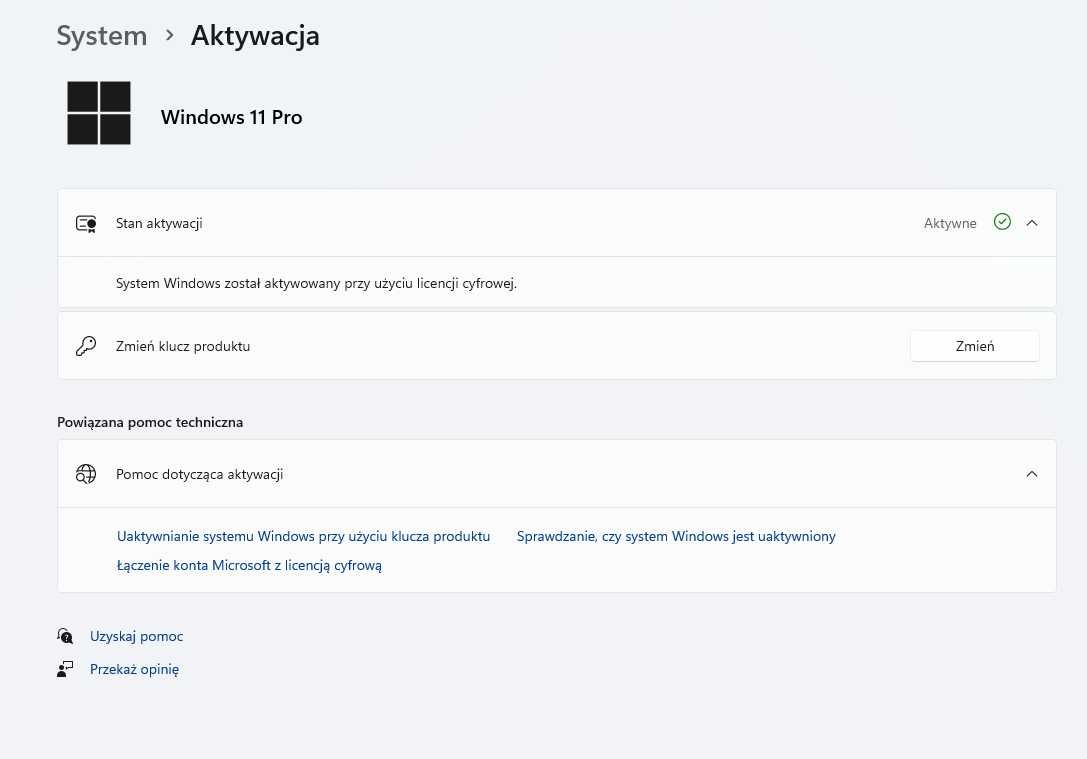The width and height of the screenshot is (1087, 759).
Task: Click the Aktywacja breadcrumb title
Action: (255, 36)
